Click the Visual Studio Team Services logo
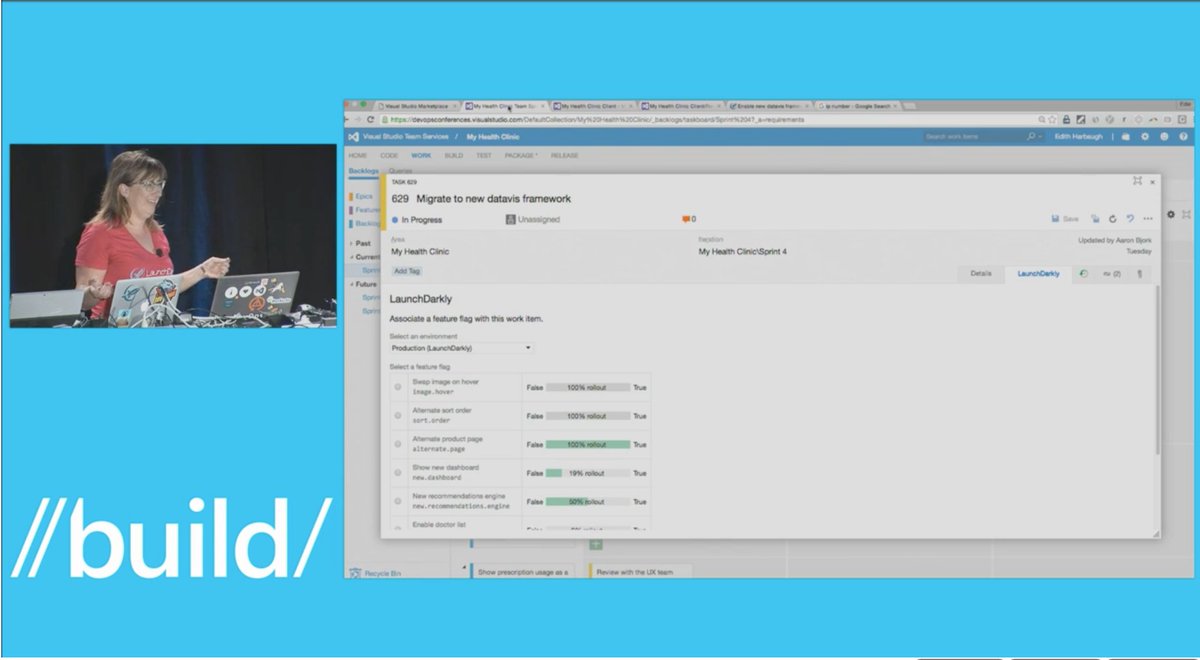 click(x=353, y=136)
